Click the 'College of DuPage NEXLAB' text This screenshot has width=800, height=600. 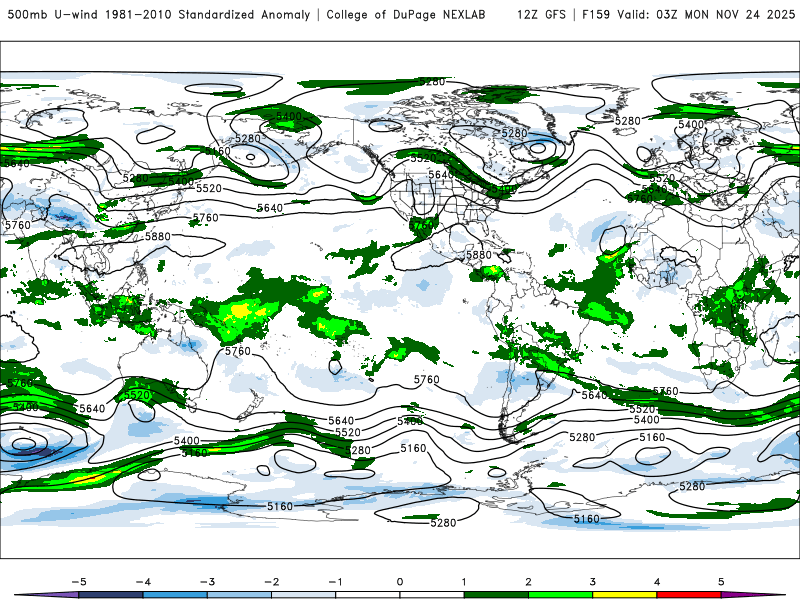[406, 14]
